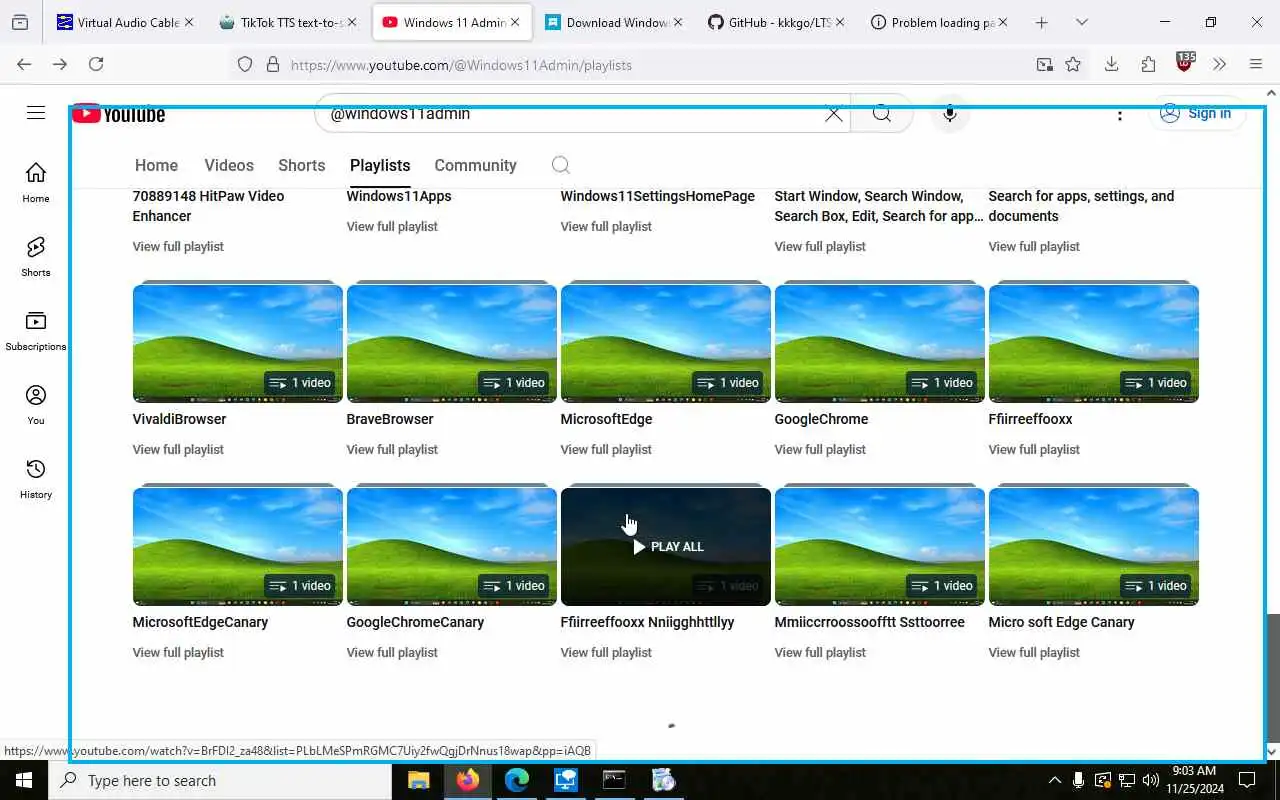Open Shorts in YouTube sidebar
The height and width of the screenshot is (800, 1280).
[36, 256]
